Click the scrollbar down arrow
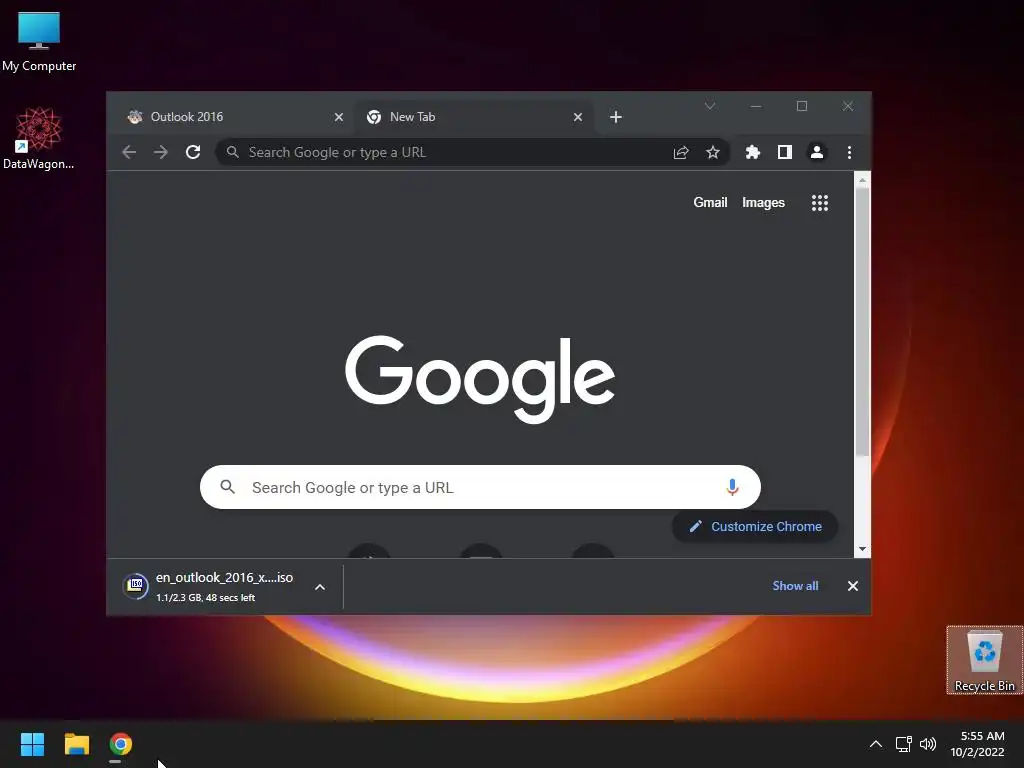 862,549
